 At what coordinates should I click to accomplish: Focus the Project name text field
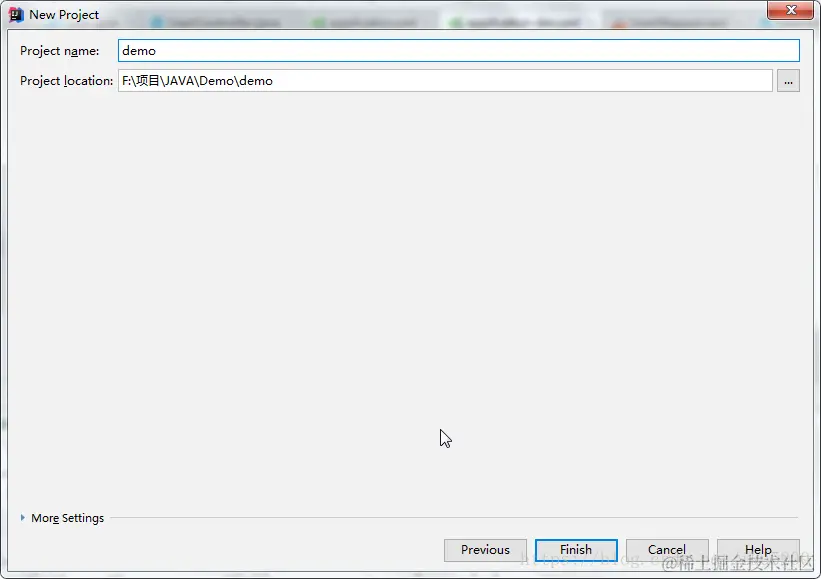[x=459, y=51]
